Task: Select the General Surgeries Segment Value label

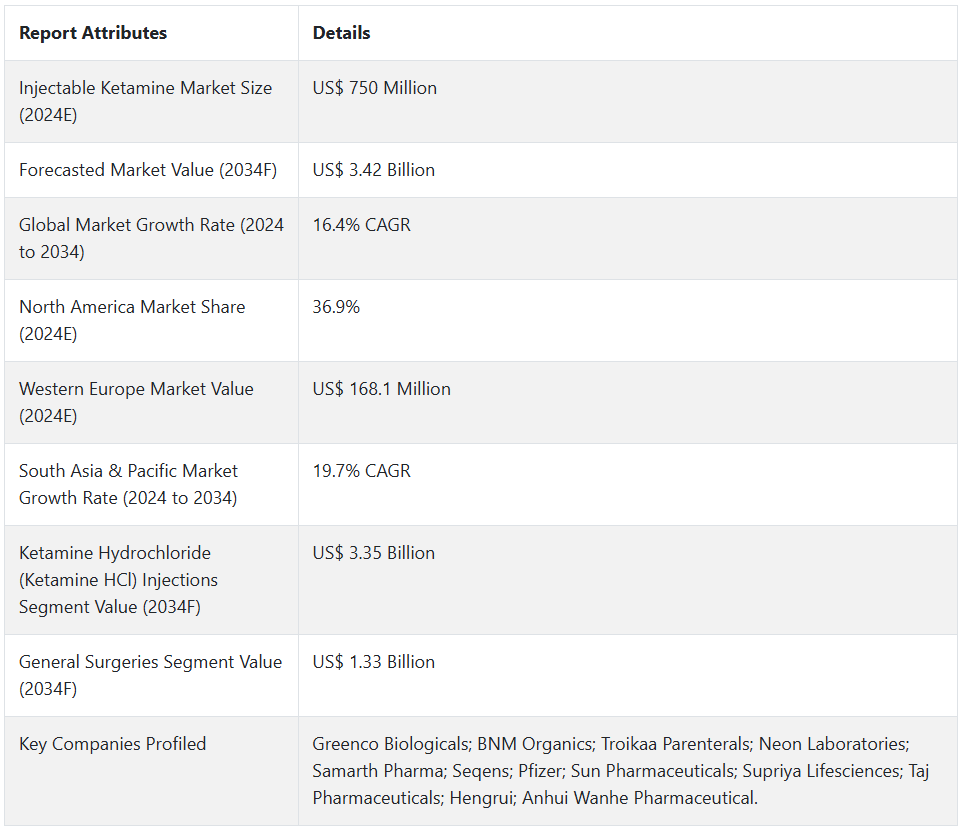Action: [150, 675]
